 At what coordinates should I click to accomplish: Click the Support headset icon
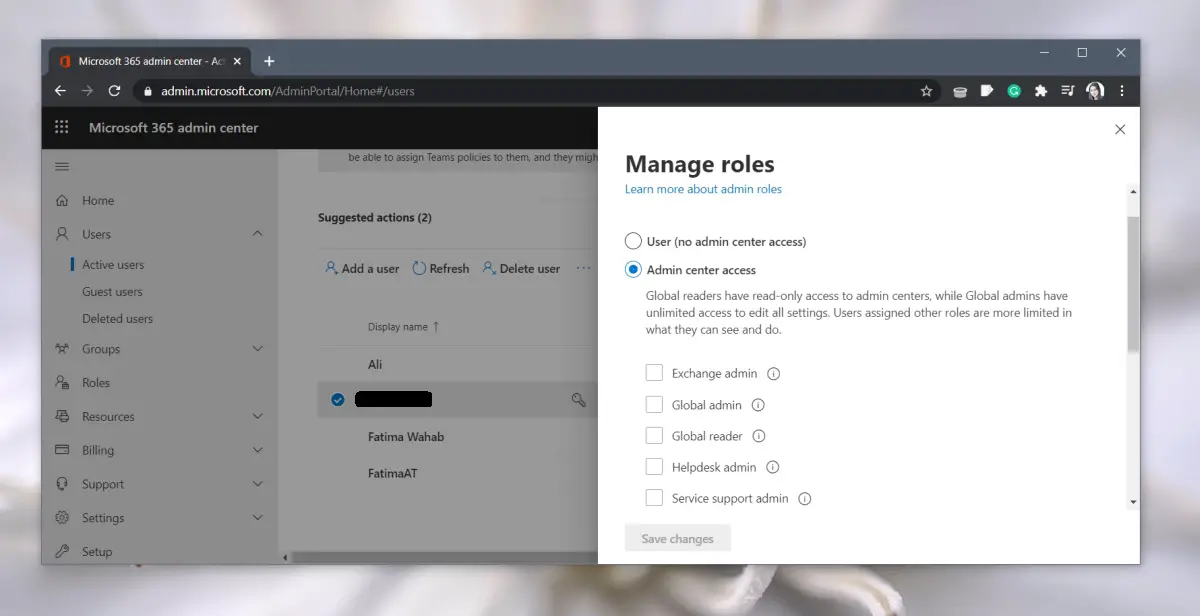click(x=62, y=484)
